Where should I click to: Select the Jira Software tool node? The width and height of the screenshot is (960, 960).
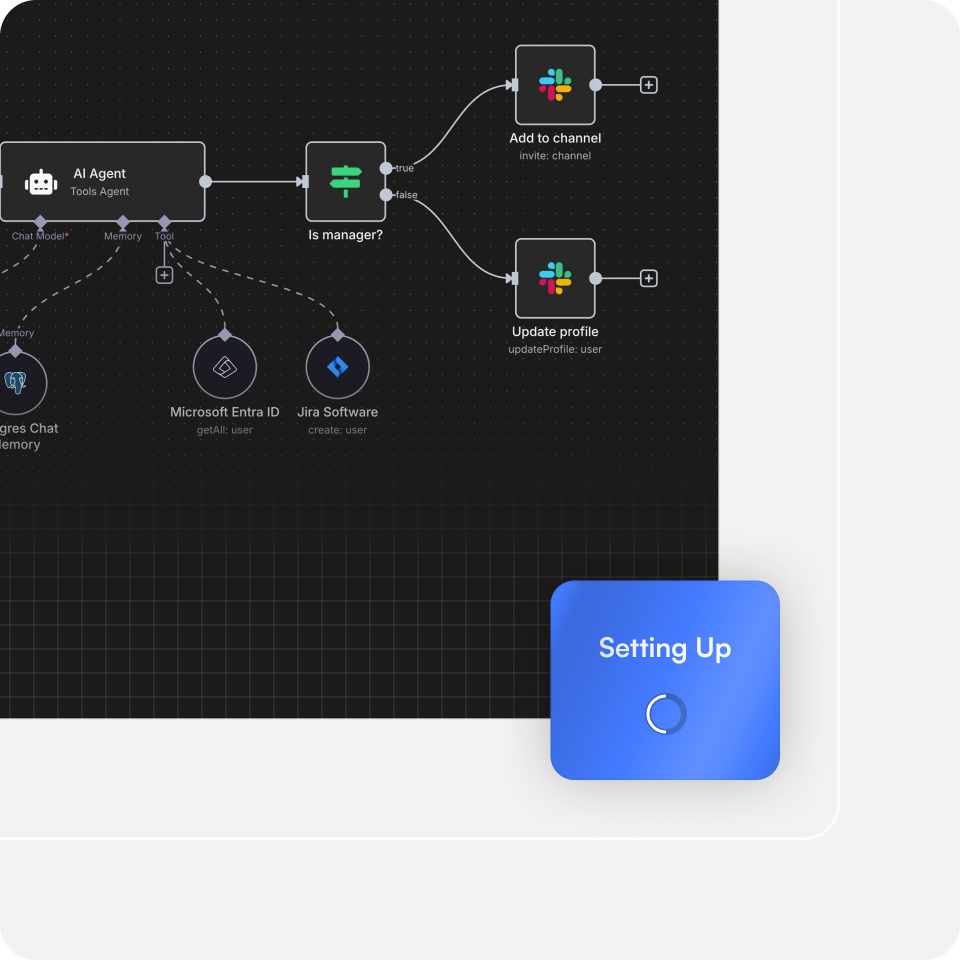click(338, 367)
